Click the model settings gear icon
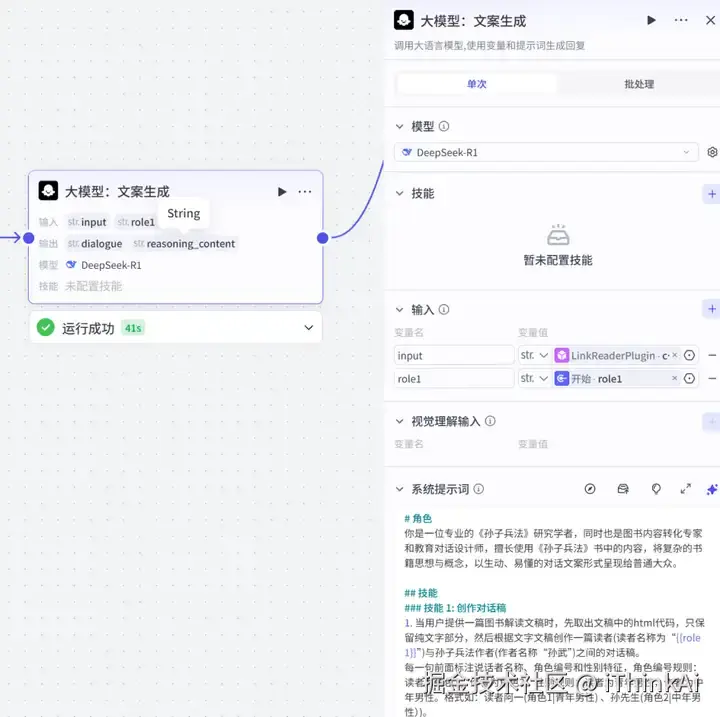Image resolution: width=720 pixels, height=717 pixels. 712,152
